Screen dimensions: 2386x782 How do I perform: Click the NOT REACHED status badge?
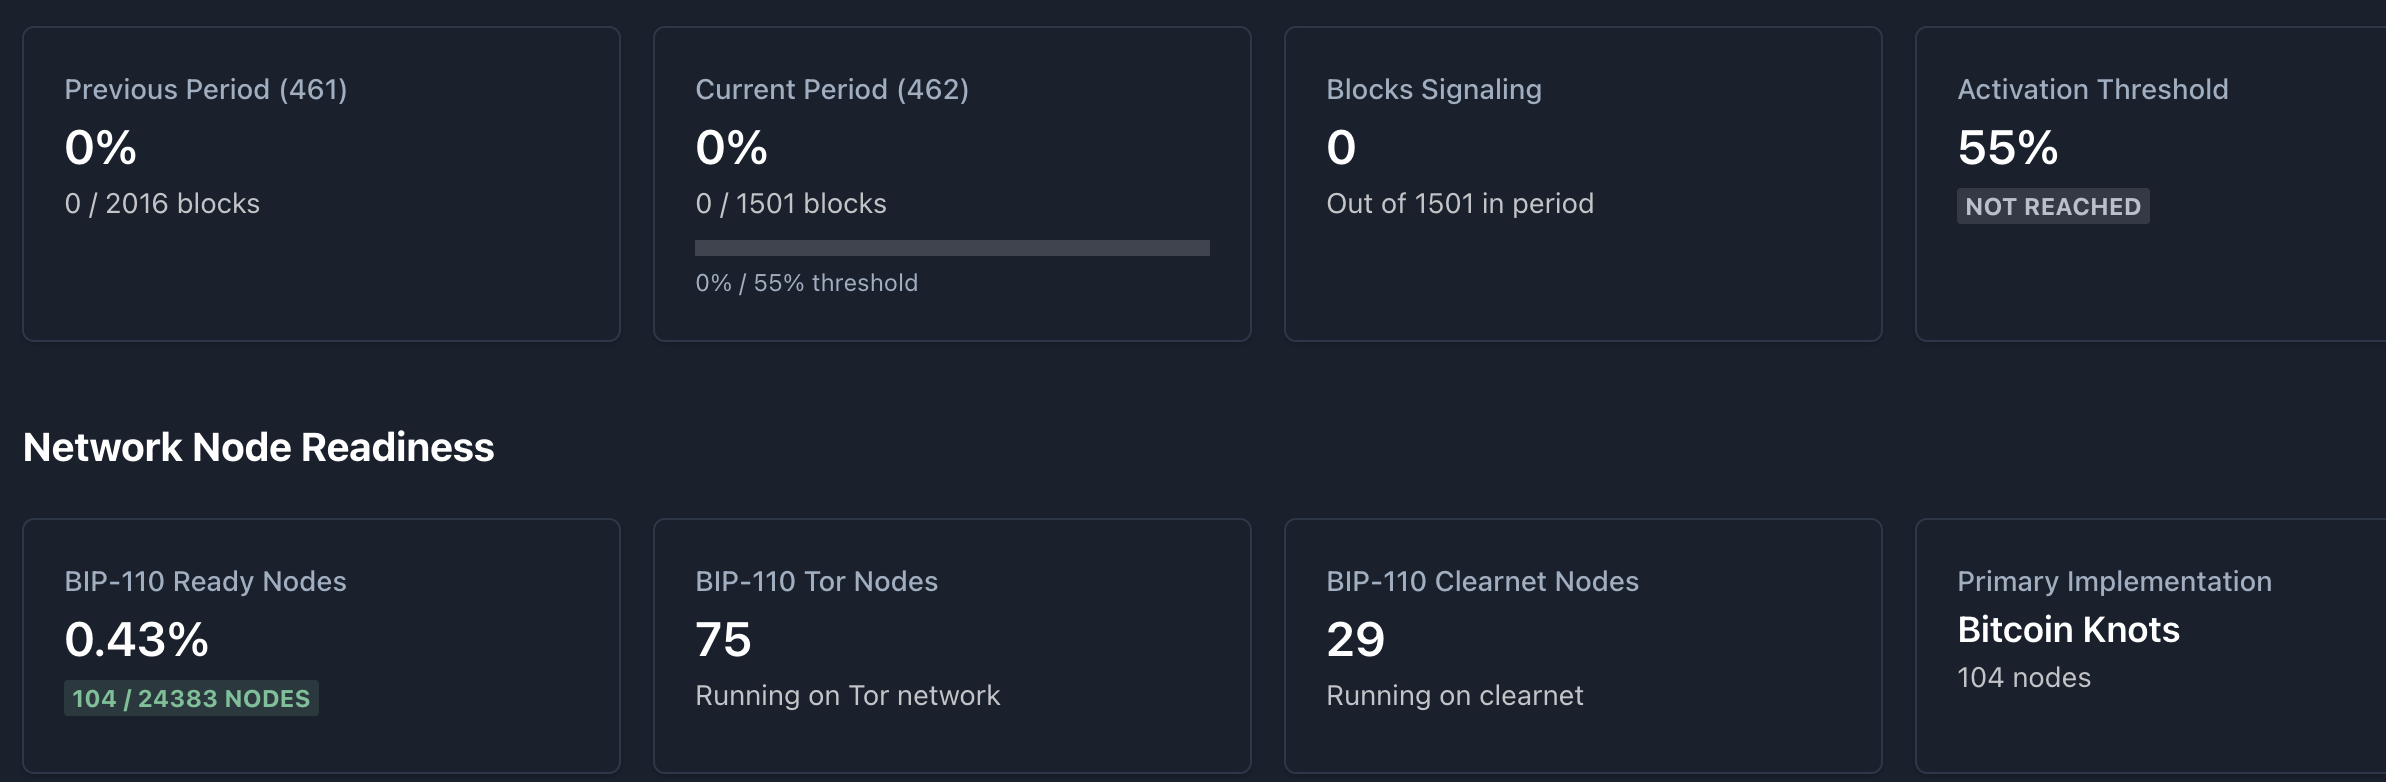(x=2052, y=207)
